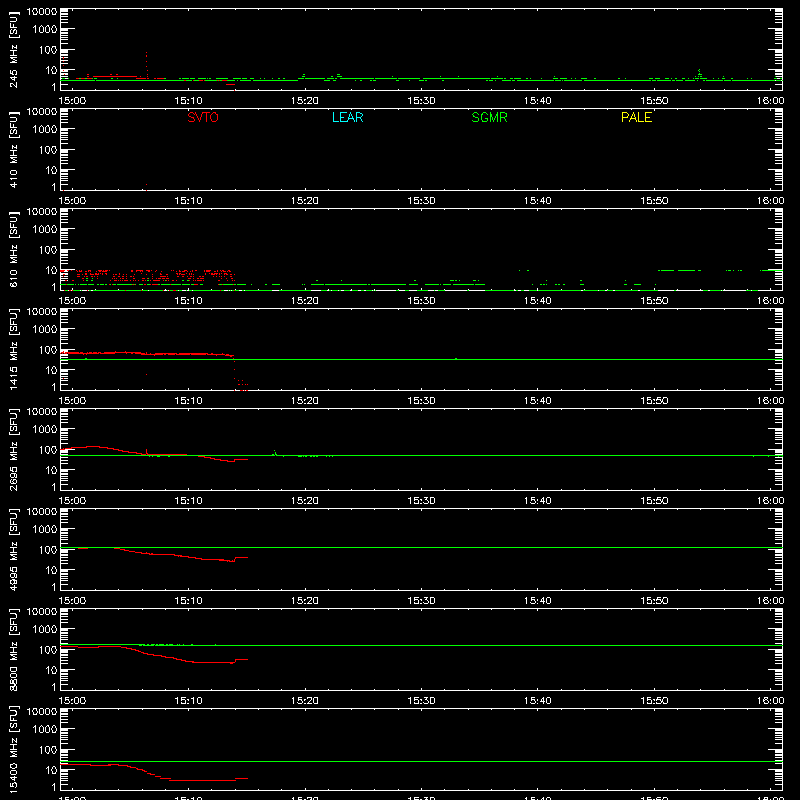
Task: Click 15:30 tick under the 245 MHz plot
Action: (x=421, y=101)
